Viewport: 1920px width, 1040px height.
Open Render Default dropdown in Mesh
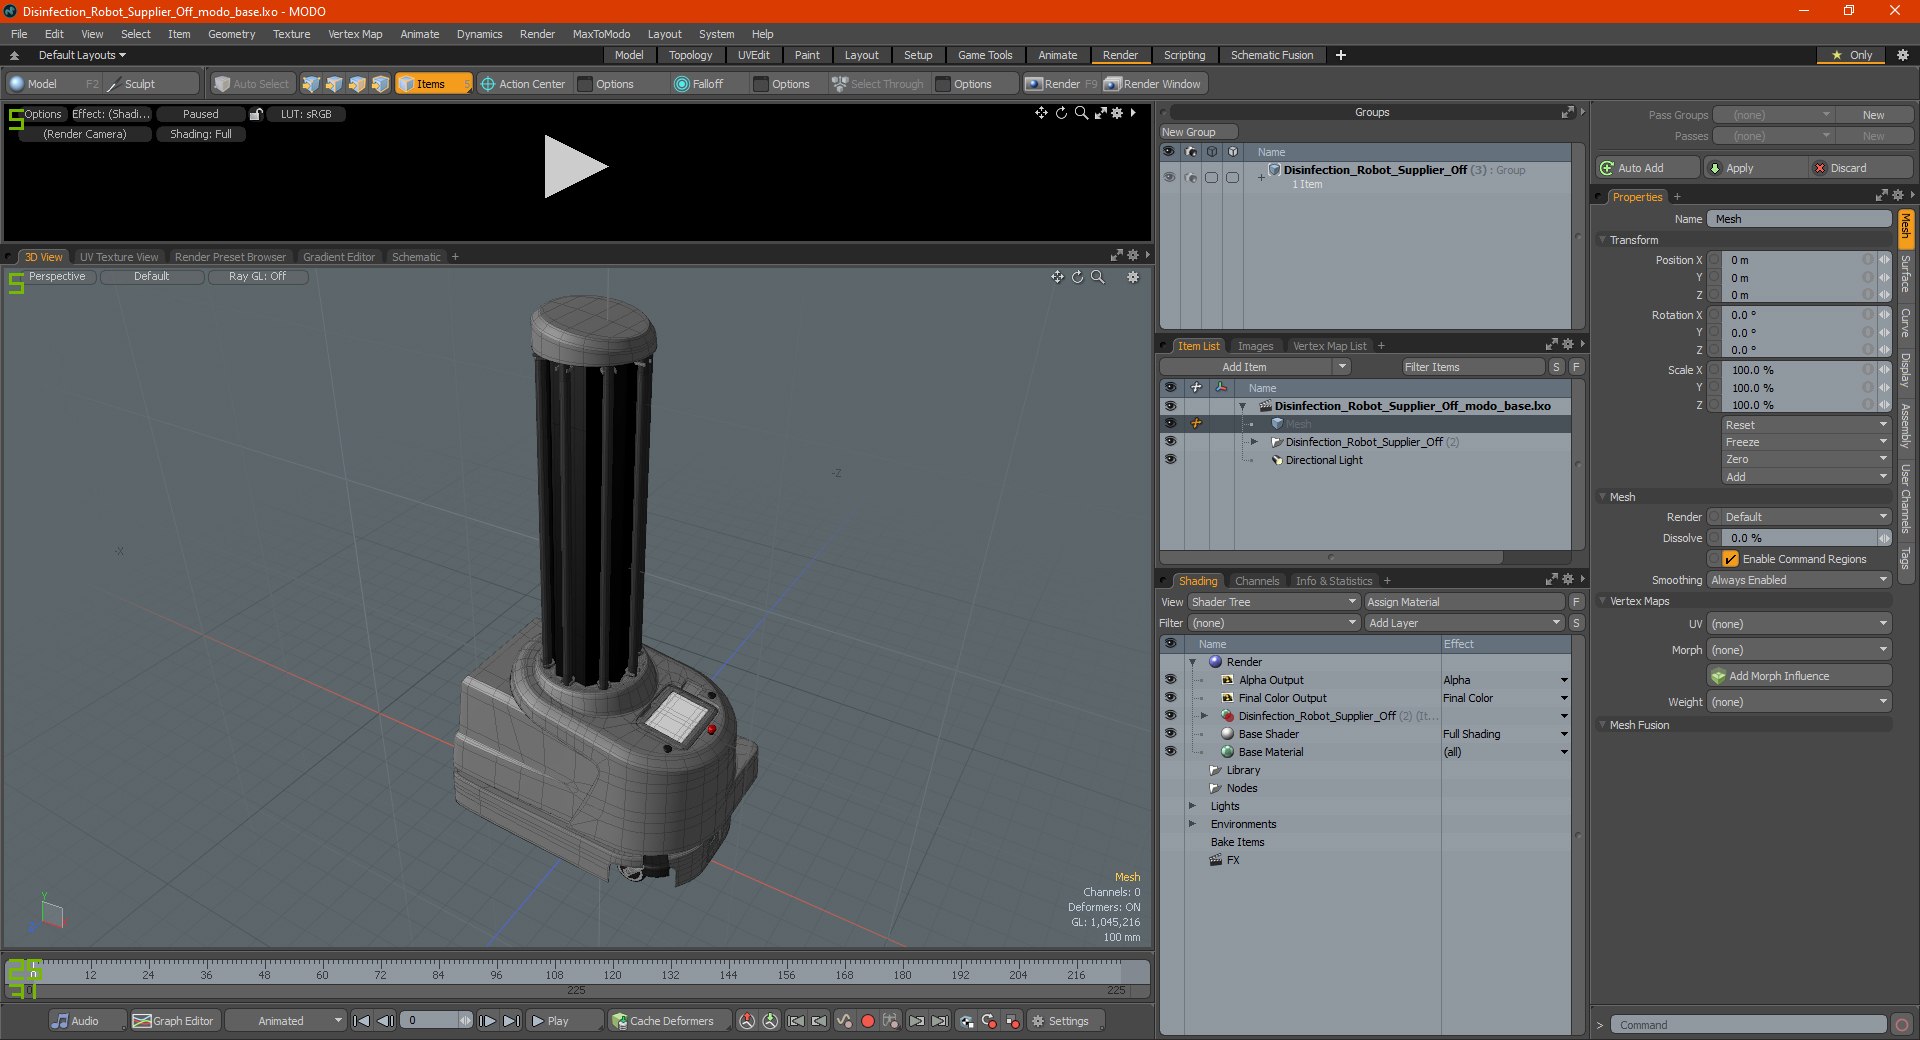[x=1806, y=517]
